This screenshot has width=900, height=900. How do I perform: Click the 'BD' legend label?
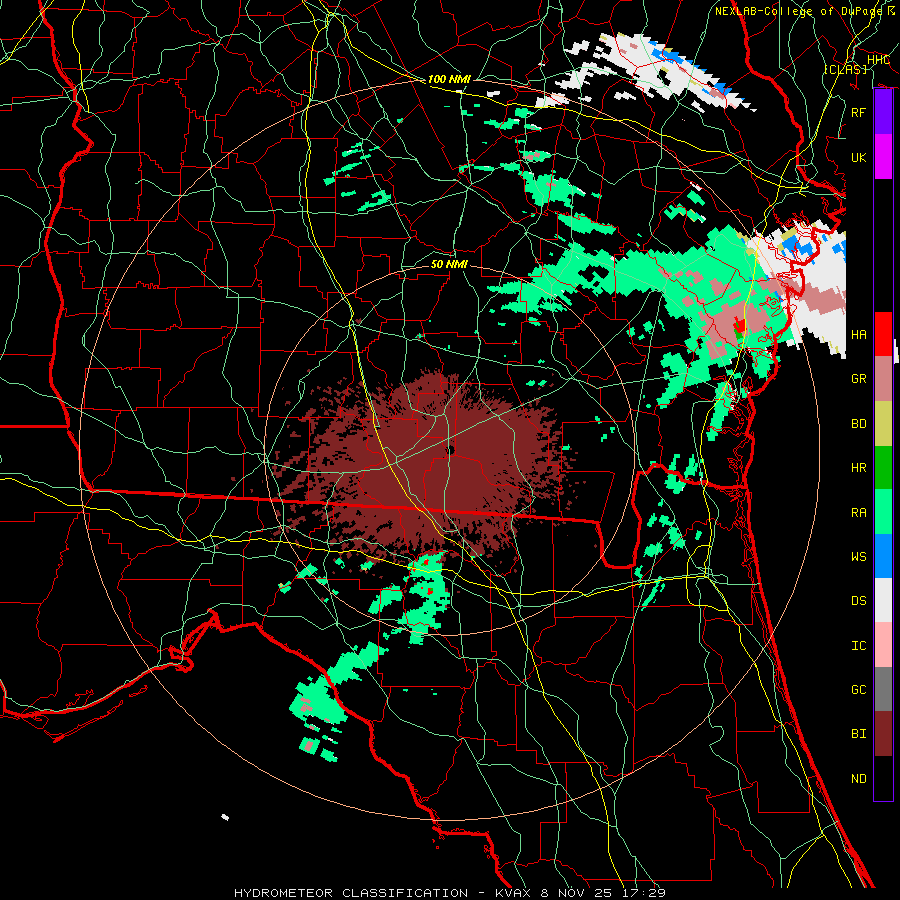(858, 424)
